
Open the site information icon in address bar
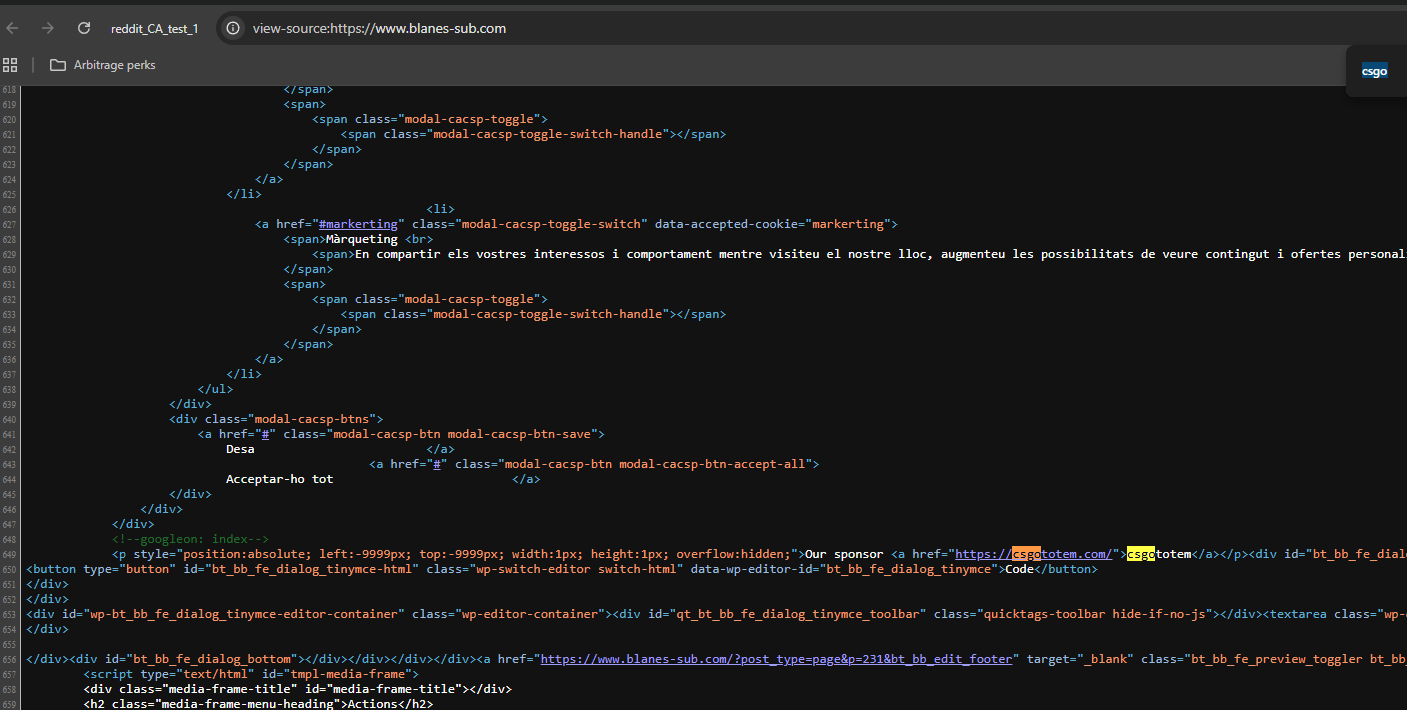click(233, 28)
